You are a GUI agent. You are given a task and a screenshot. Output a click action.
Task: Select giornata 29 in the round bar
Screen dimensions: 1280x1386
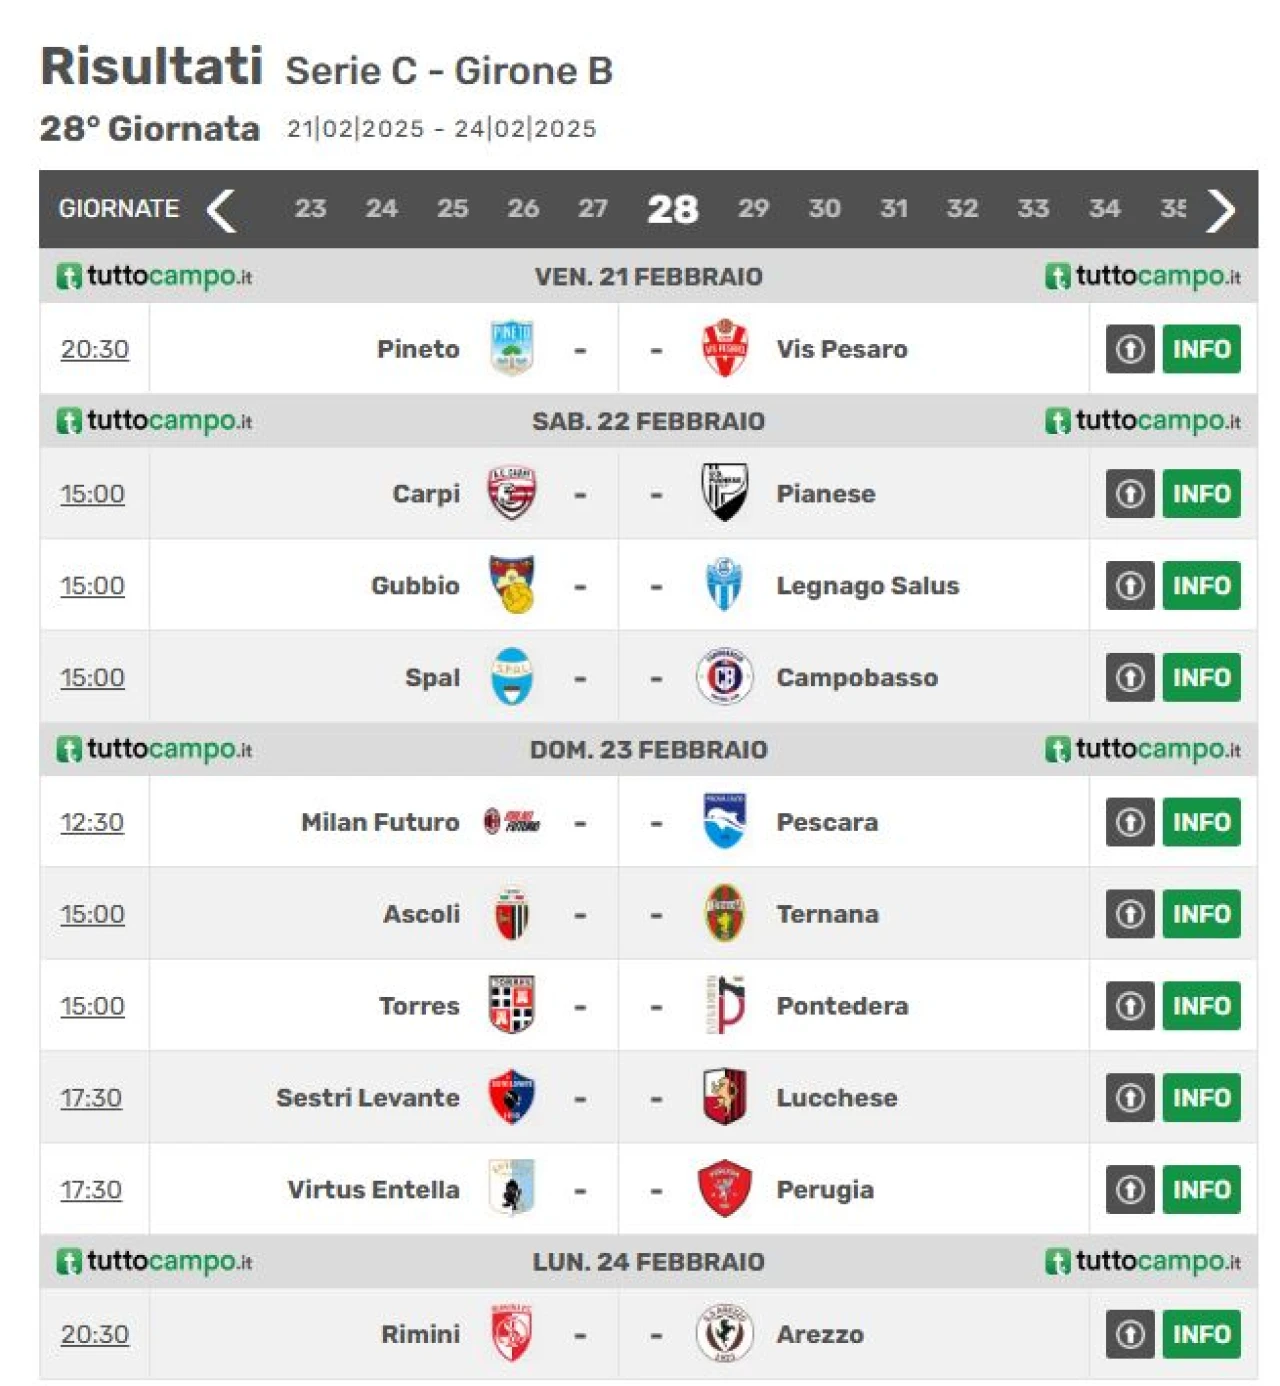(x=753, y=209)
